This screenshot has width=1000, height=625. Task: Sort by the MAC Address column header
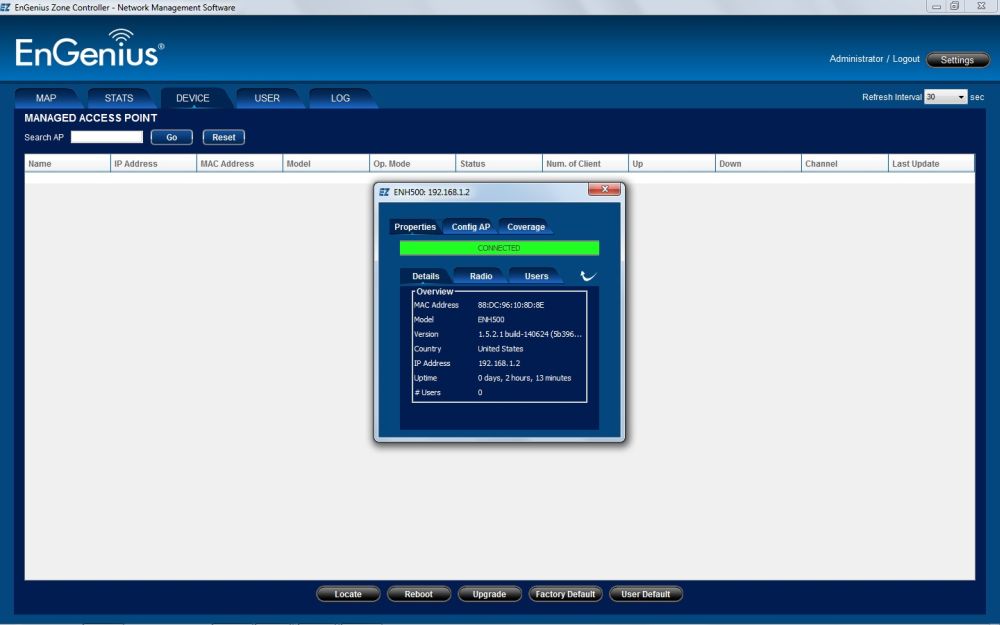(x=240, y=164)
